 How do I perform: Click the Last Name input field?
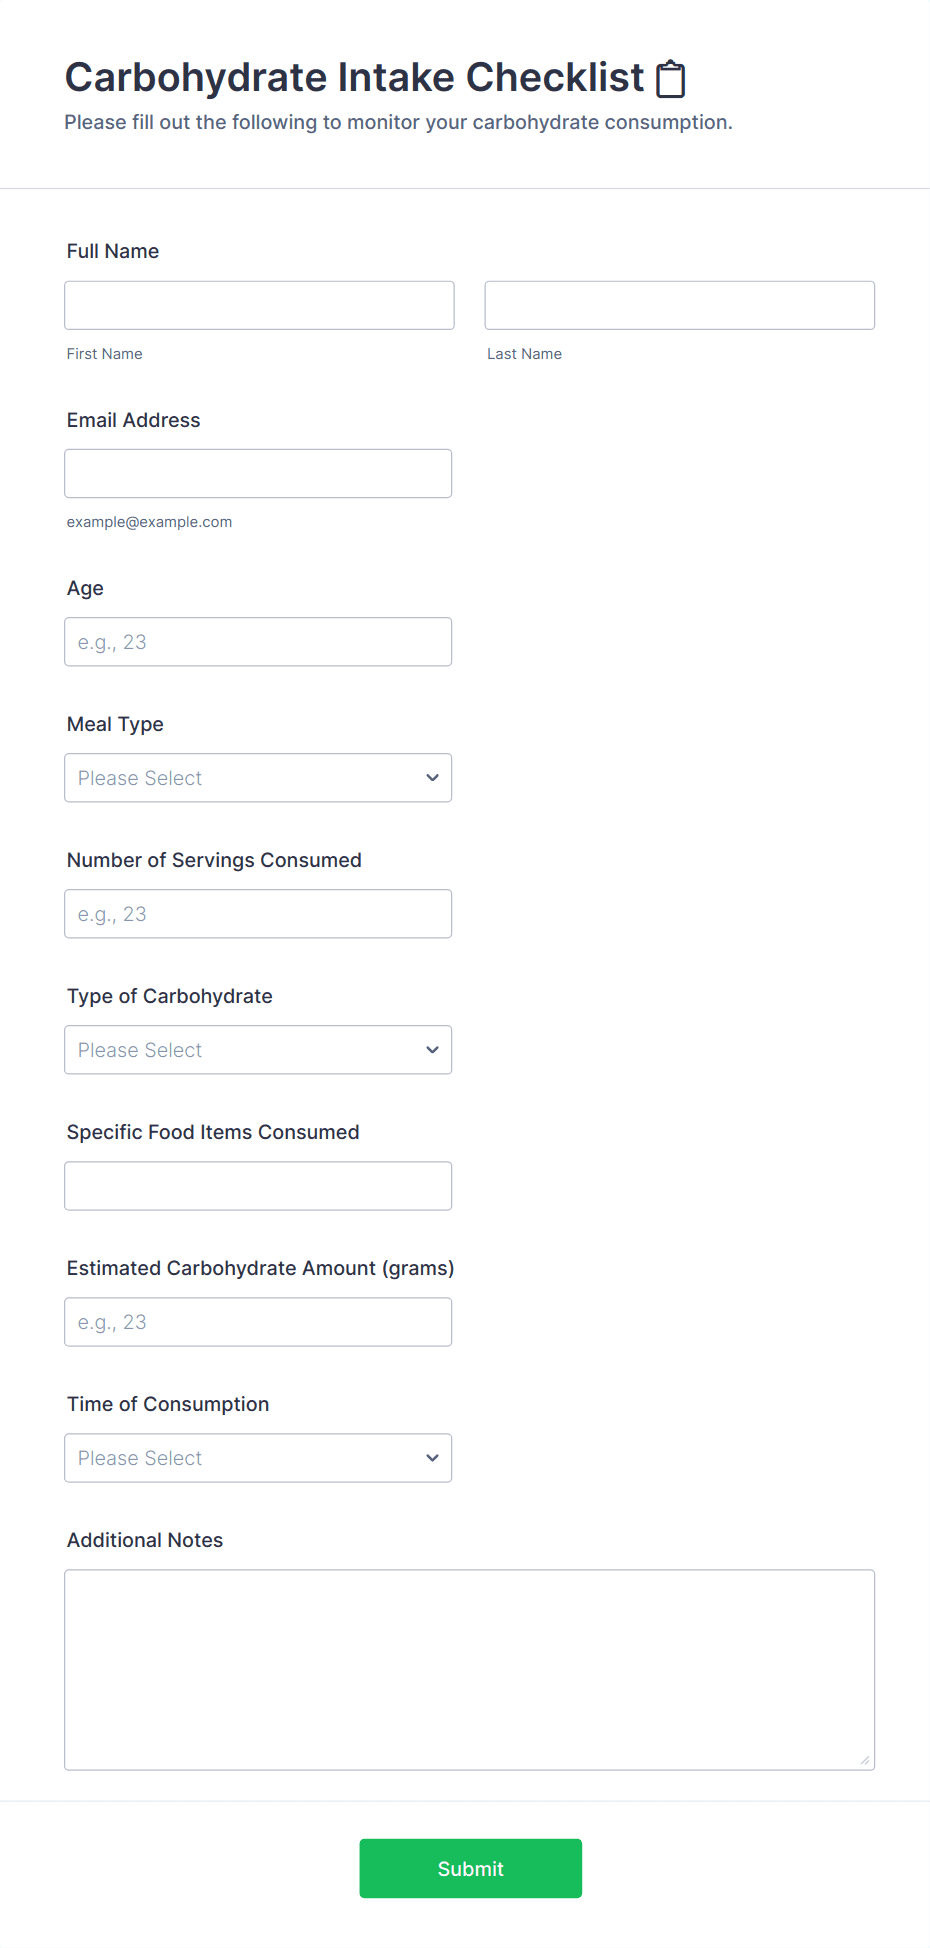[x=679, y=305]
